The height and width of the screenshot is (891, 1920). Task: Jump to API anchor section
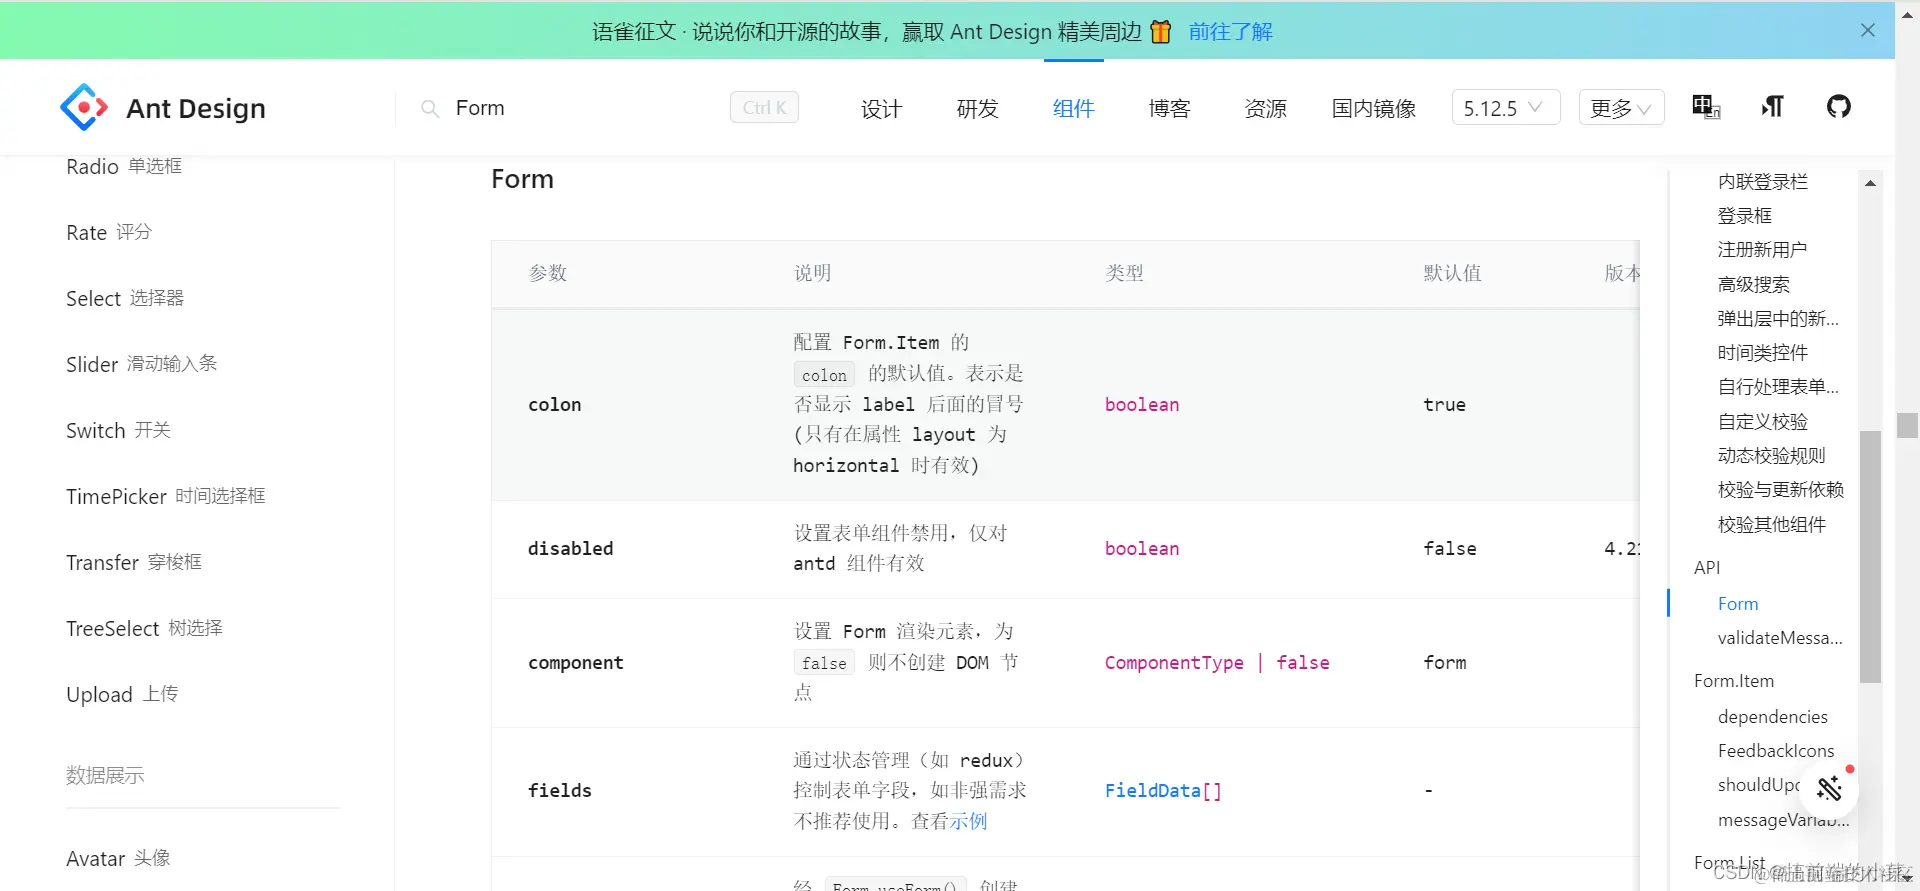click(1707, 567)
